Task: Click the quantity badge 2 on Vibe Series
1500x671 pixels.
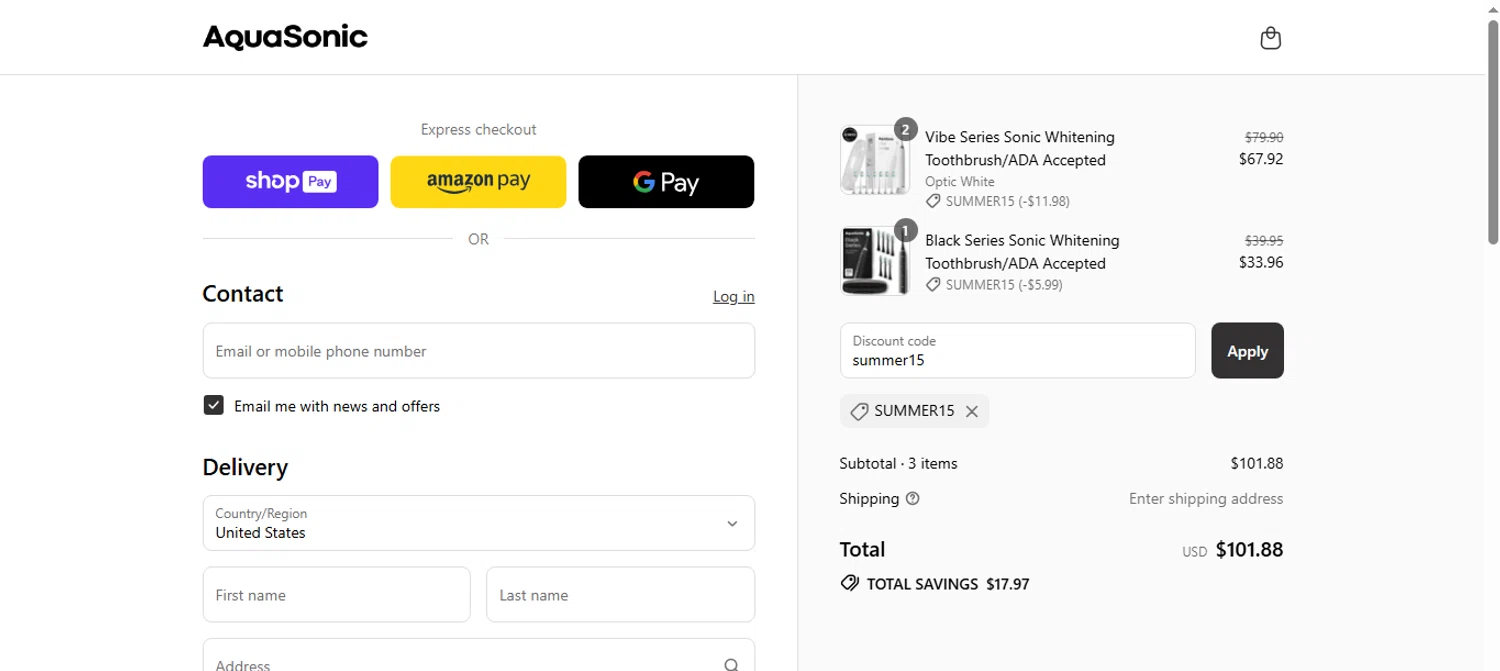Action: (x=905, y=128)
